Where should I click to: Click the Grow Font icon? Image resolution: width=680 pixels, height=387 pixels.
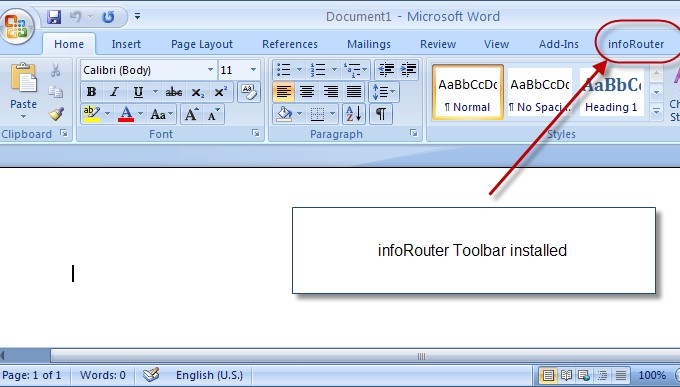[x=191, y=114]
